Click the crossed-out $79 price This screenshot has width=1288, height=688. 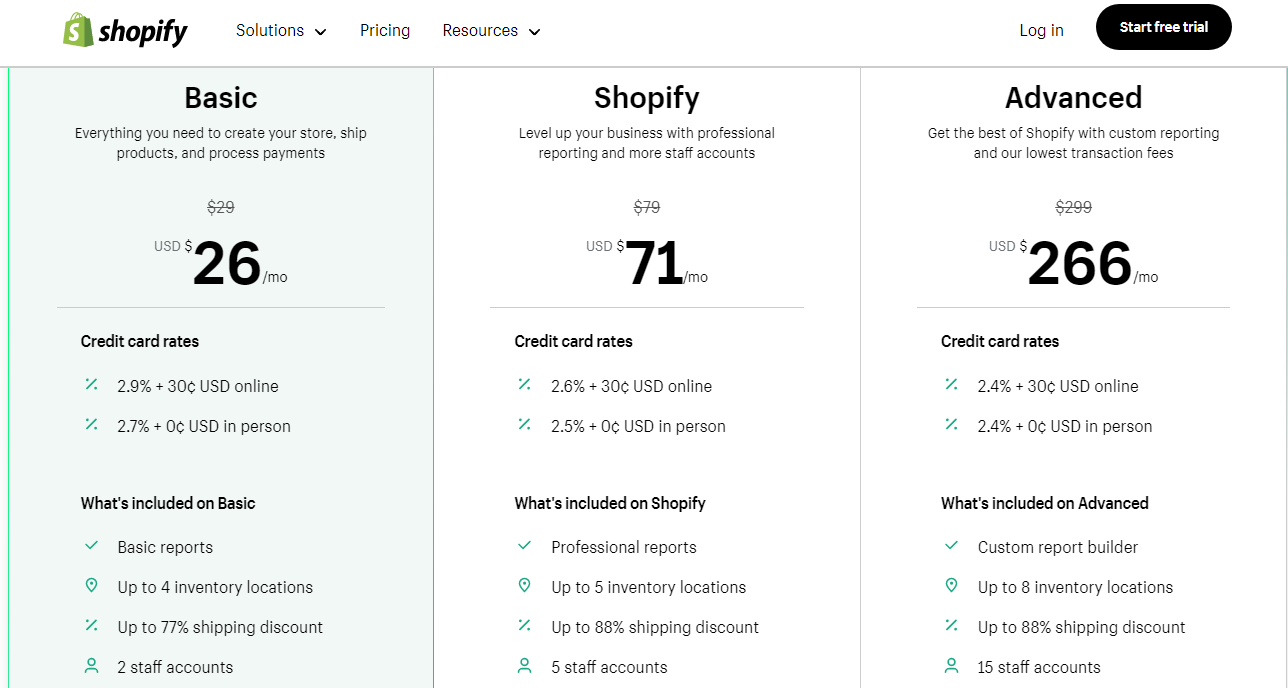[647, 207]
